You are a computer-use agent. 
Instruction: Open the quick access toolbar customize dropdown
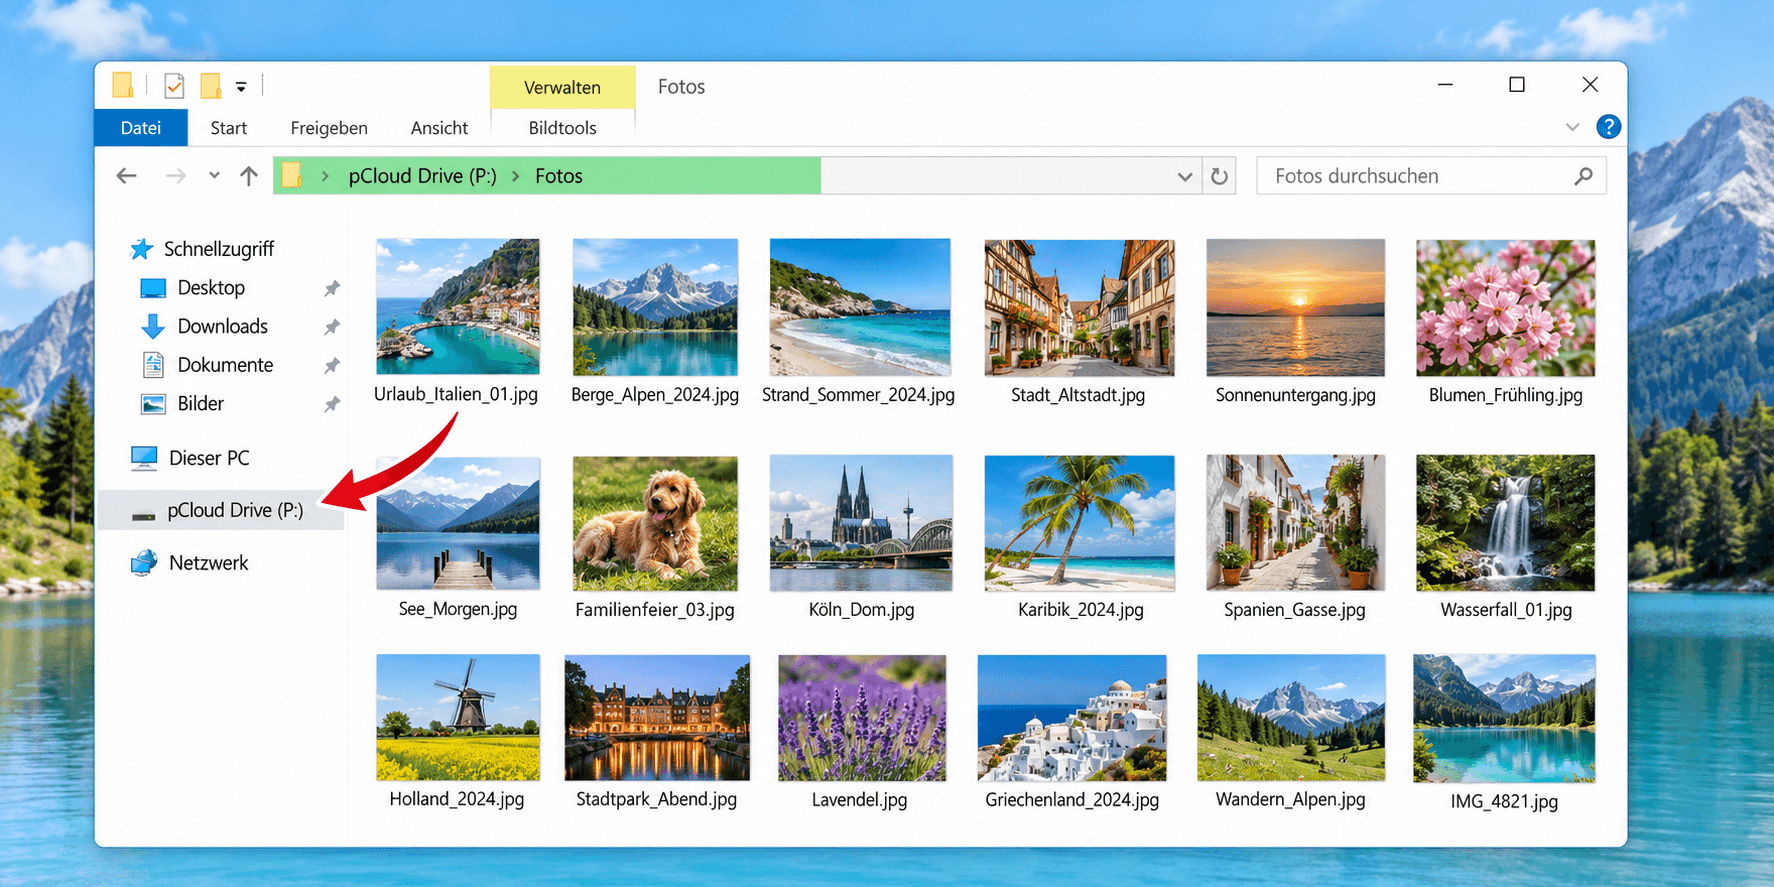(x=241, y=87)
